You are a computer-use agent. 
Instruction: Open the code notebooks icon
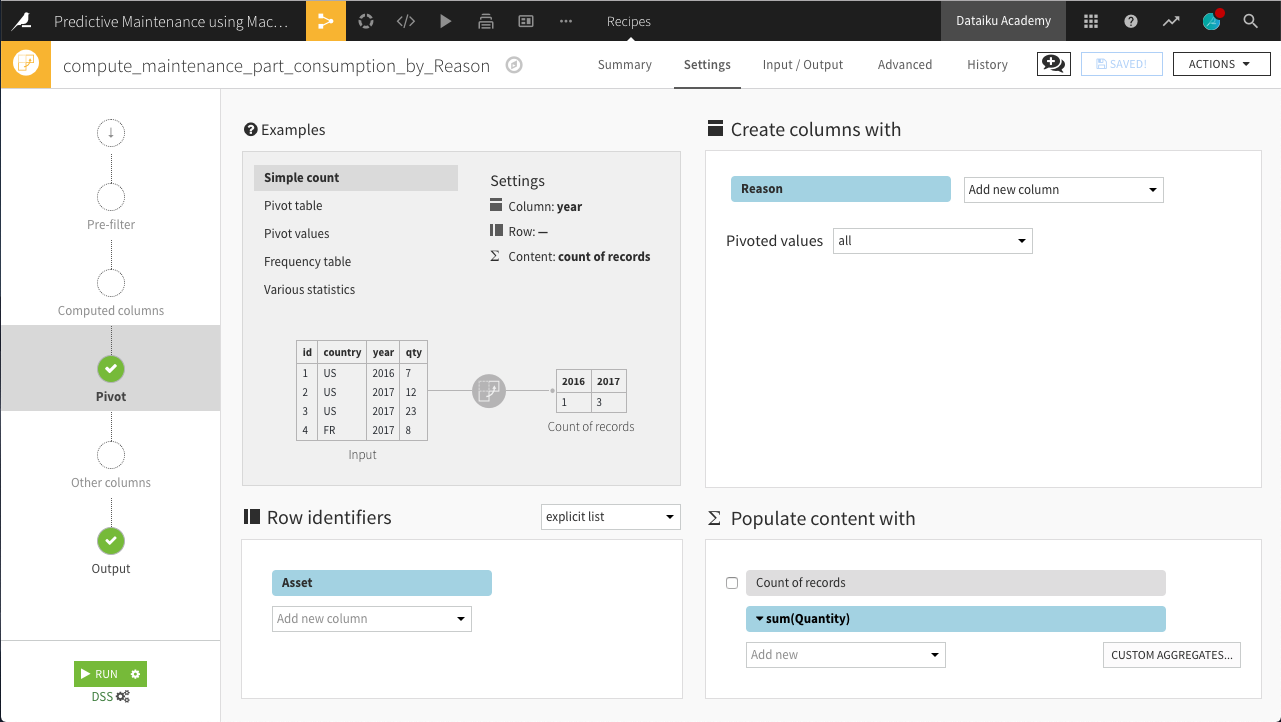tap(405, 21)
